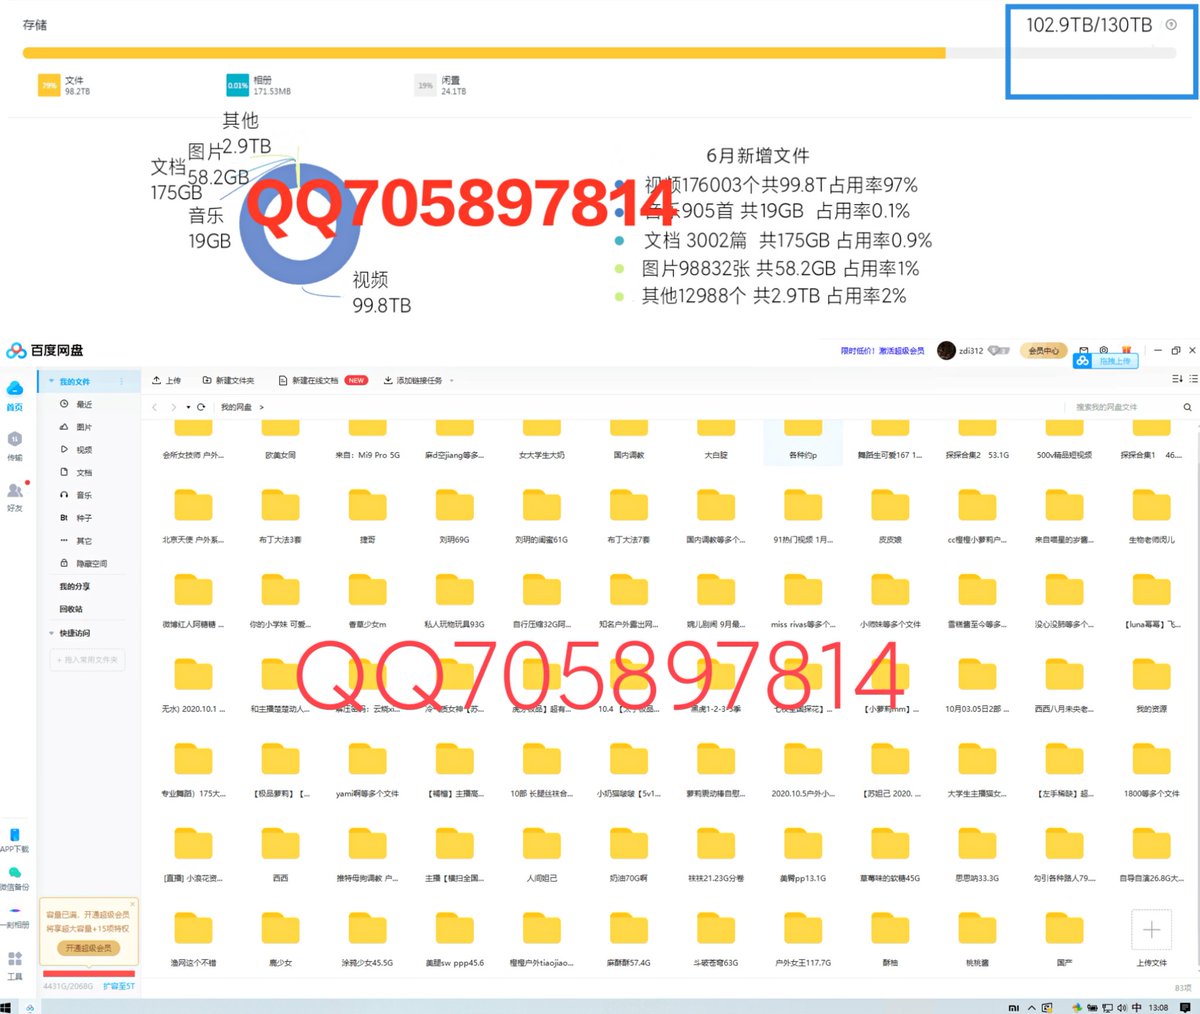
Task: Focus the 搜索我的网盘文件 search field
Action: pos(1120,408)
